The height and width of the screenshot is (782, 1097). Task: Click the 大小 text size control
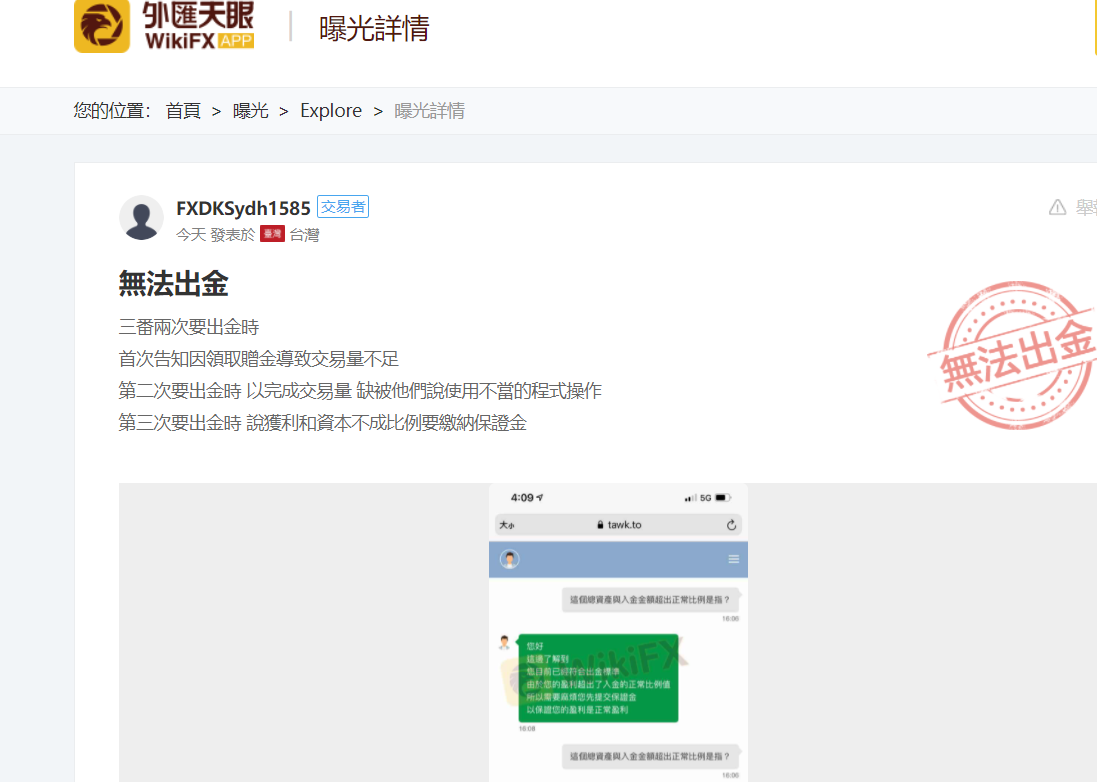[507, 525]
